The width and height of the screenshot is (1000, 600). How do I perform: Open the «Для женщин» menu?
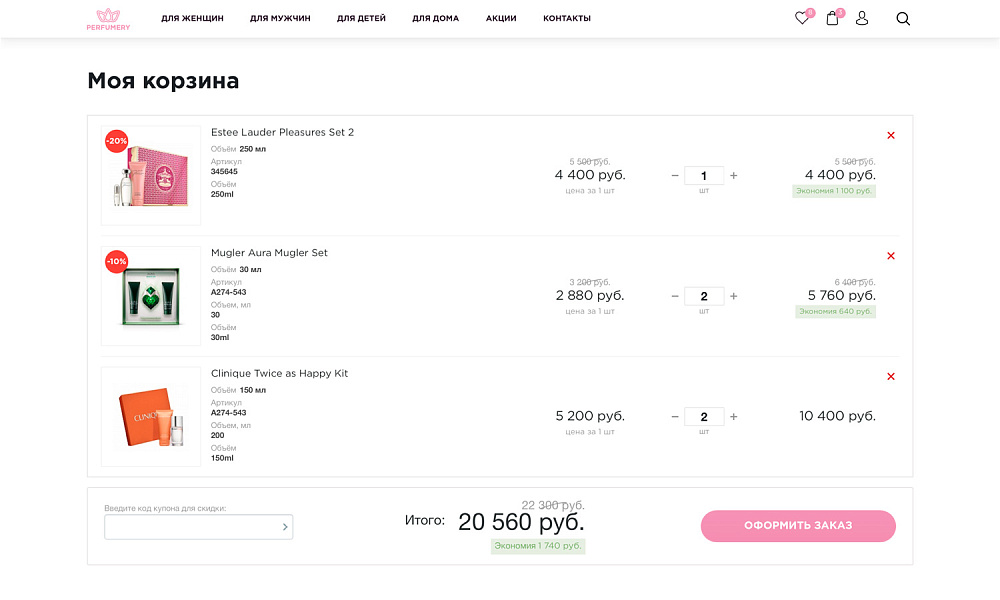192,18
